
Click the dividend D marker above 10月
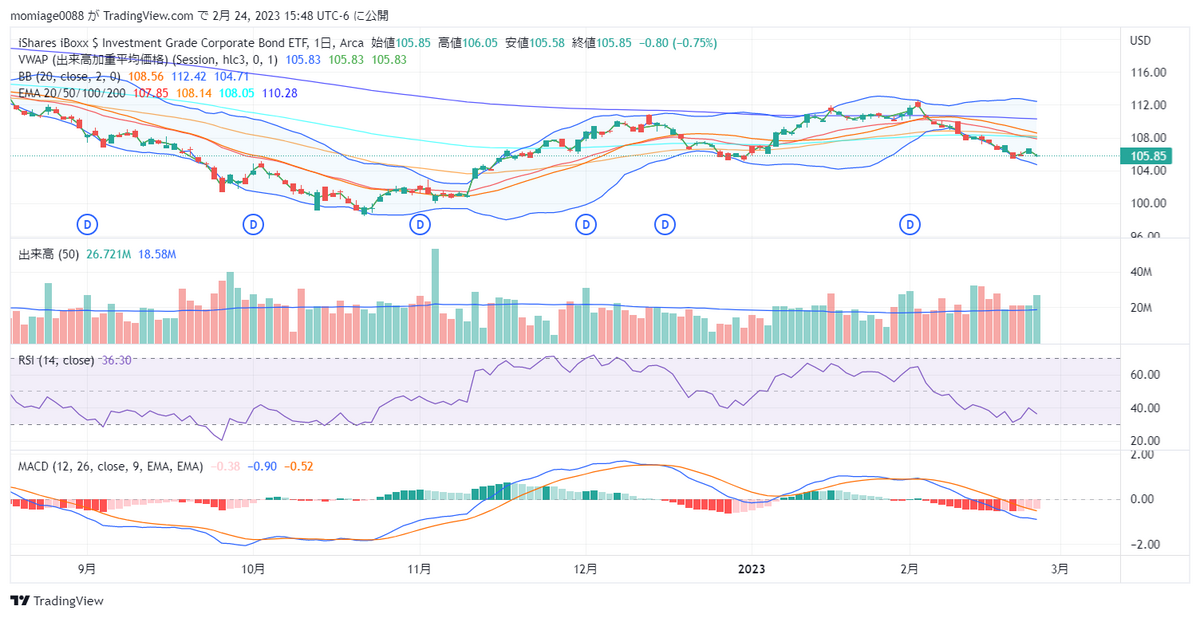pos(254,225)
